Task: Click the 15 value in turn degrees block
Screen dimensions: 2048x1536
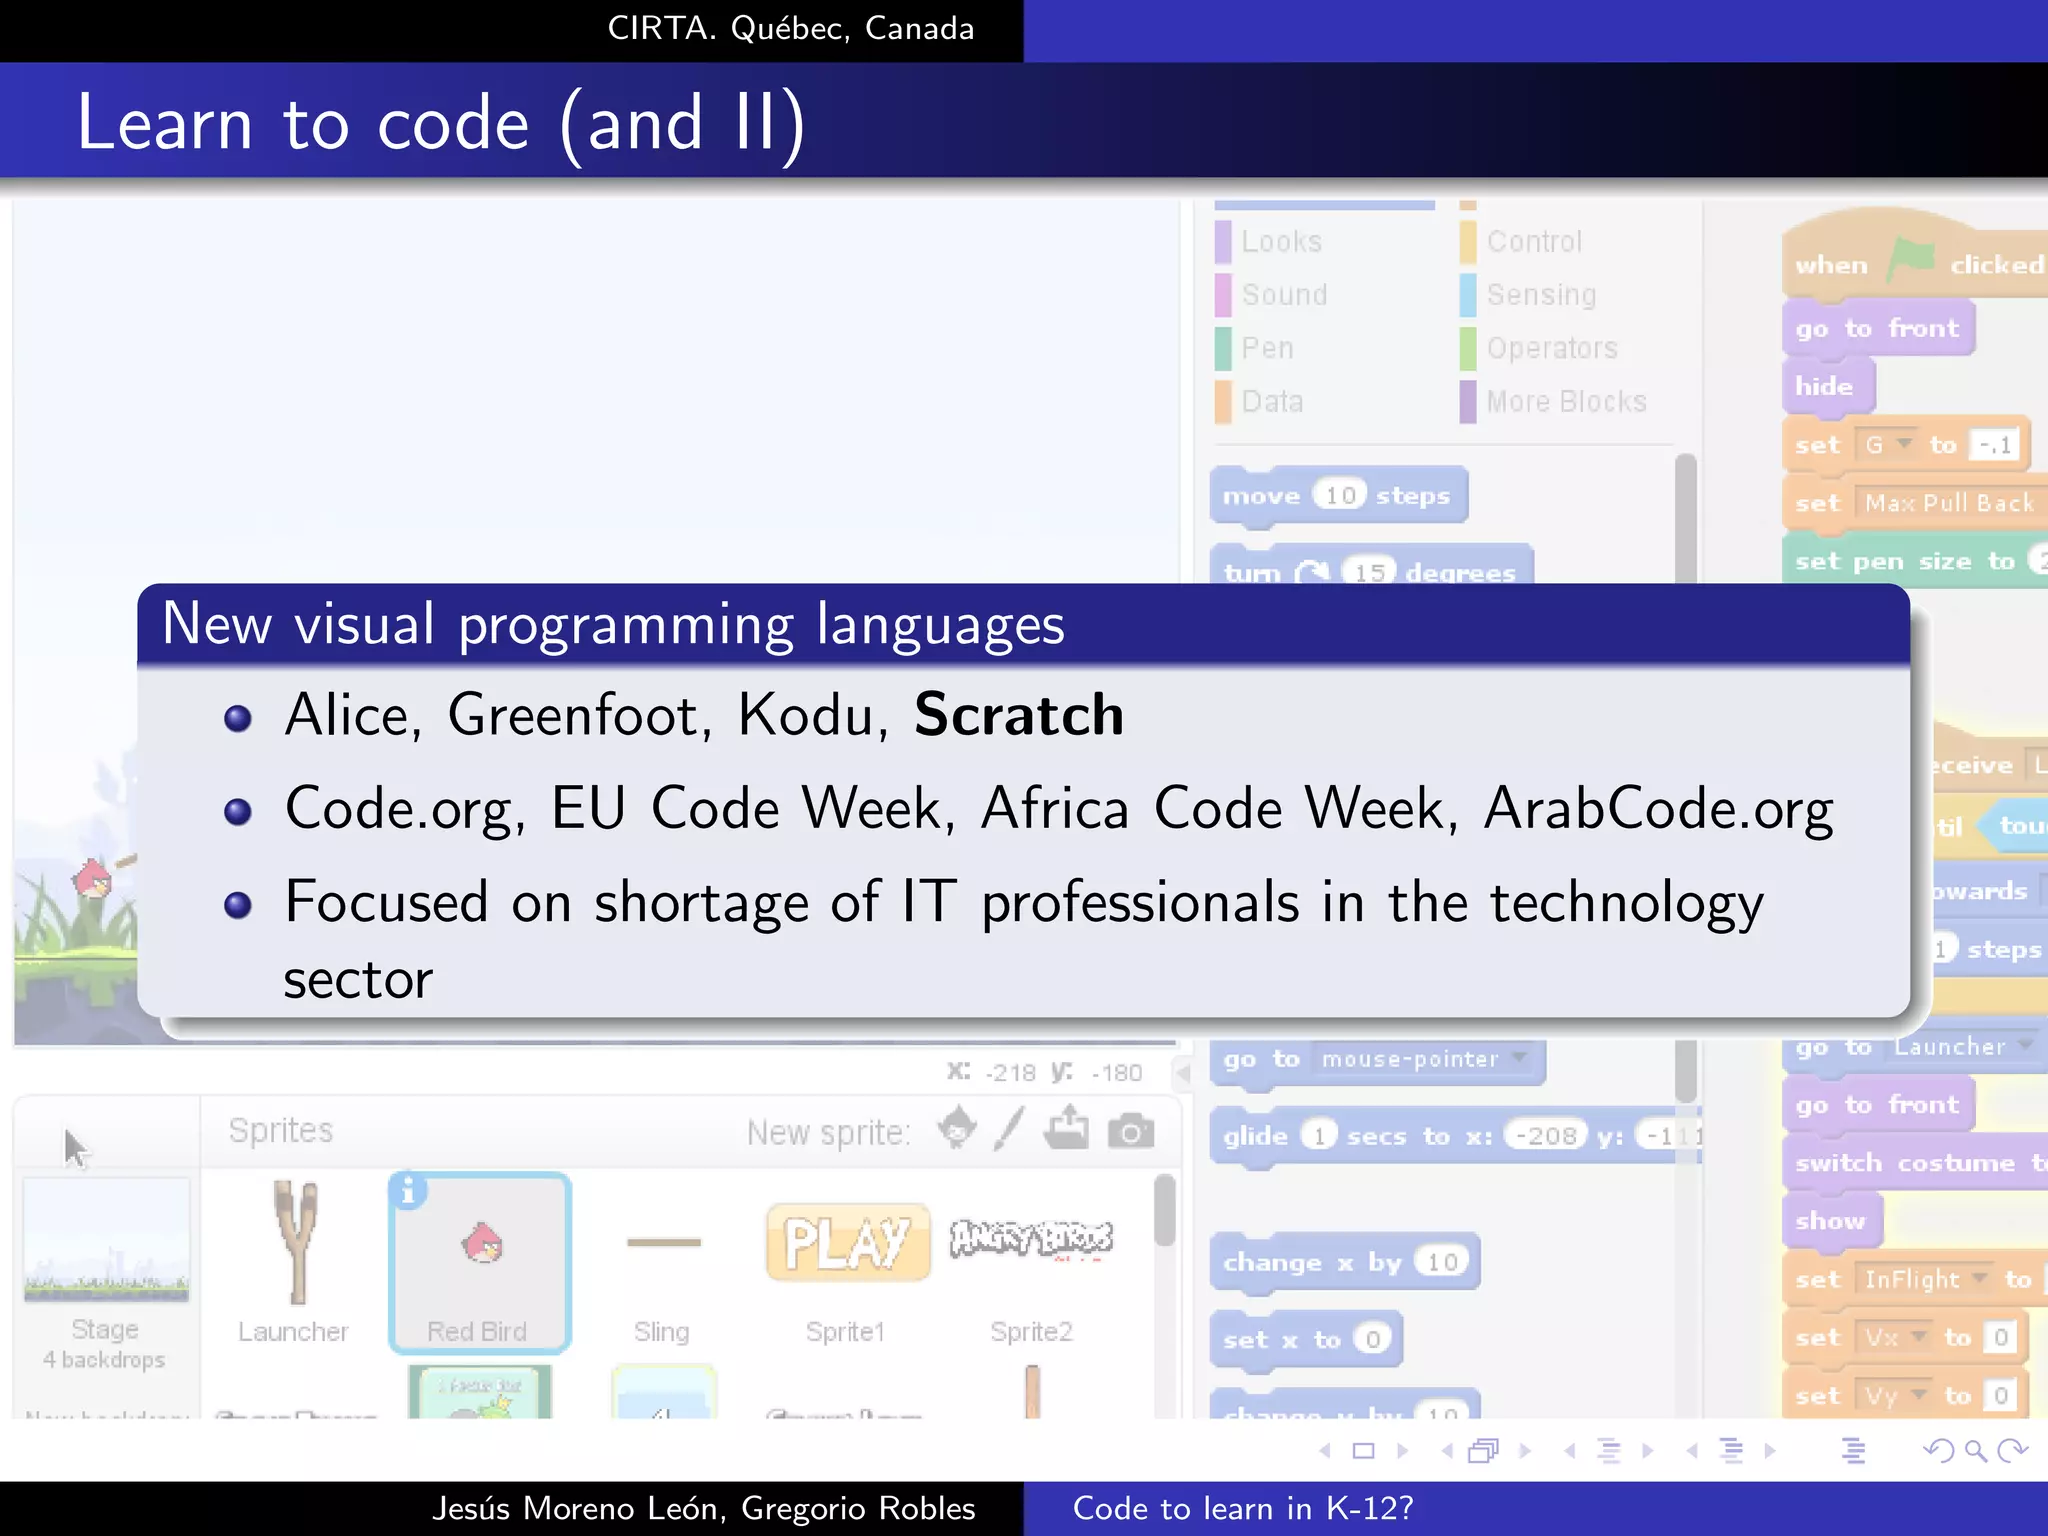Action: pos(1369,572)
